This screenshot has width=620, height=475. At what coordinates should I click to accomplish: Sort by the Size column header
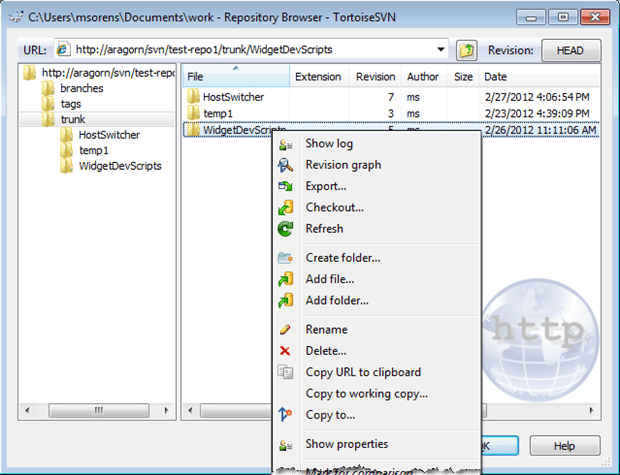coord(463,76)
